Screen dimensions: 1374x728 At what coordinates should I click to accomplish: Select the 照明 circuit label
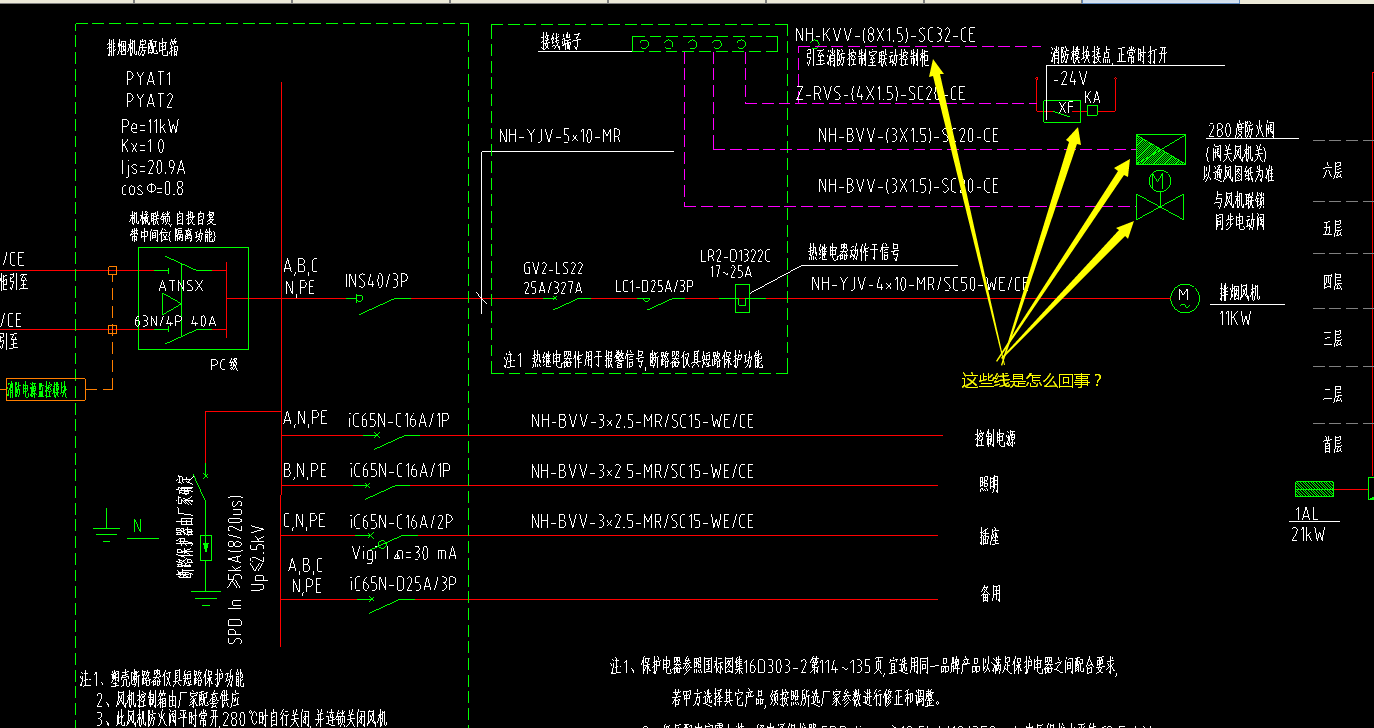click(988, 485)
